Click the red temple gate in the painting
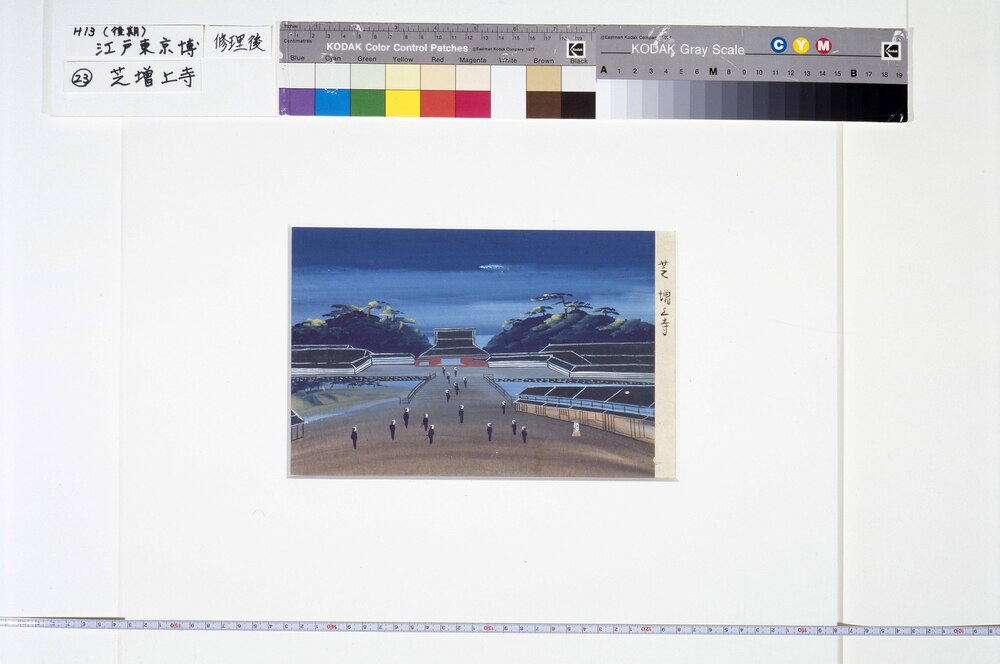Screen dimensions: 1000x664 click(x=452, y=361)
